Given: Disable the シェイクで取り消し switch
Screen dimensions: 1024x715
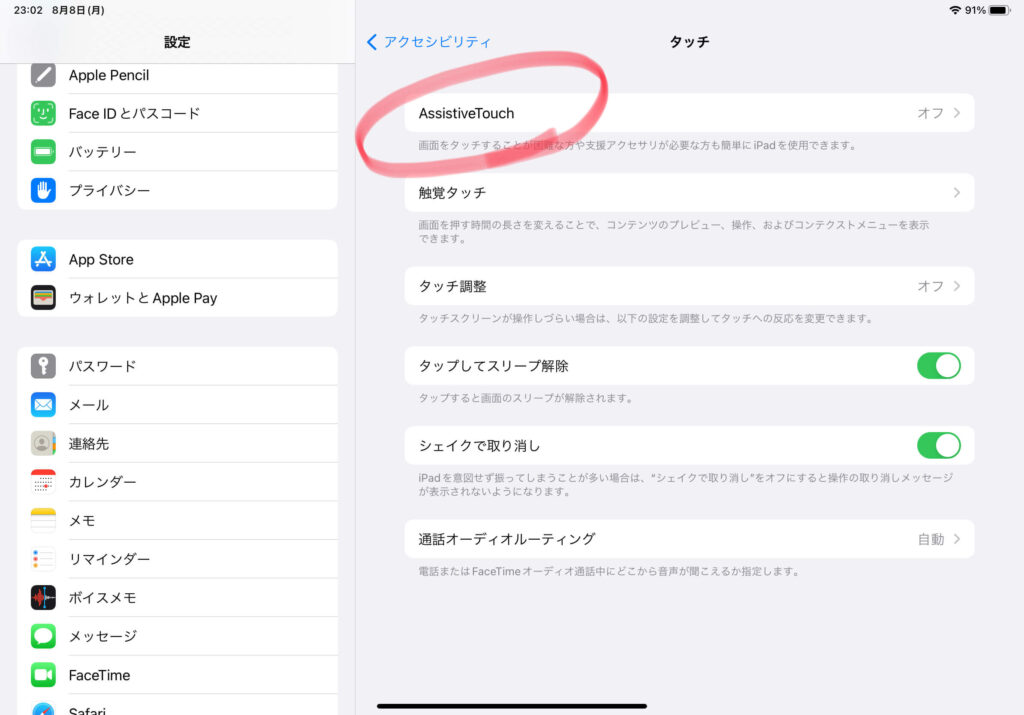Looking at the screenshot, I should pos(938,445).
